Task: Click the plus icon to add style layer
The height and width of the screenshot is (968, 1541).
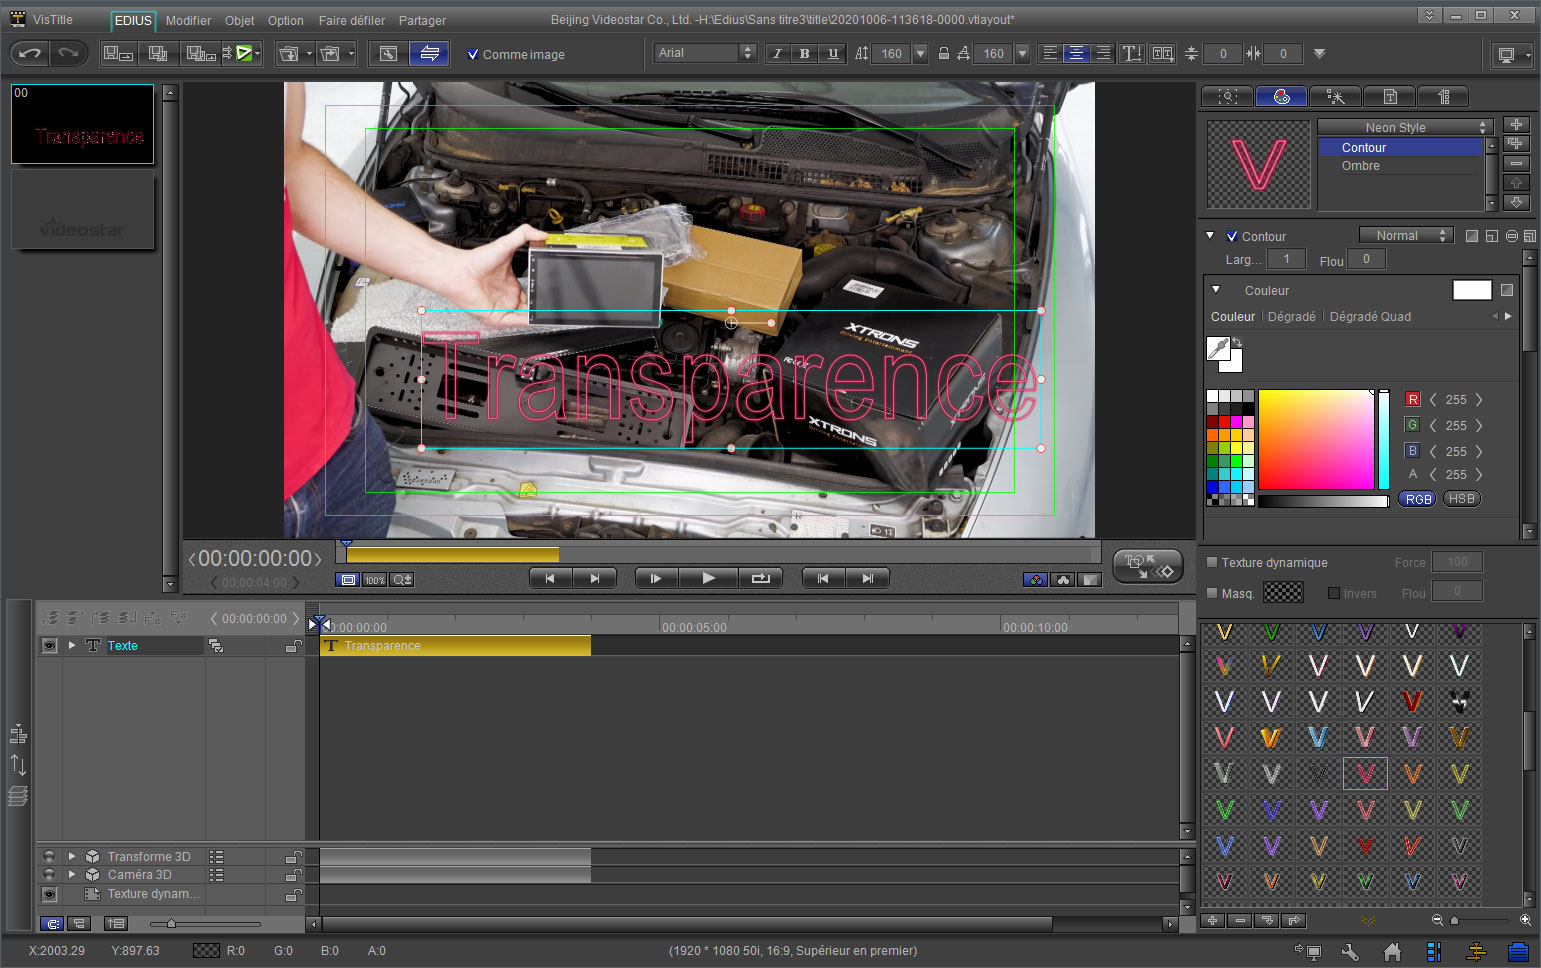Action: [x=1516, y=125]
